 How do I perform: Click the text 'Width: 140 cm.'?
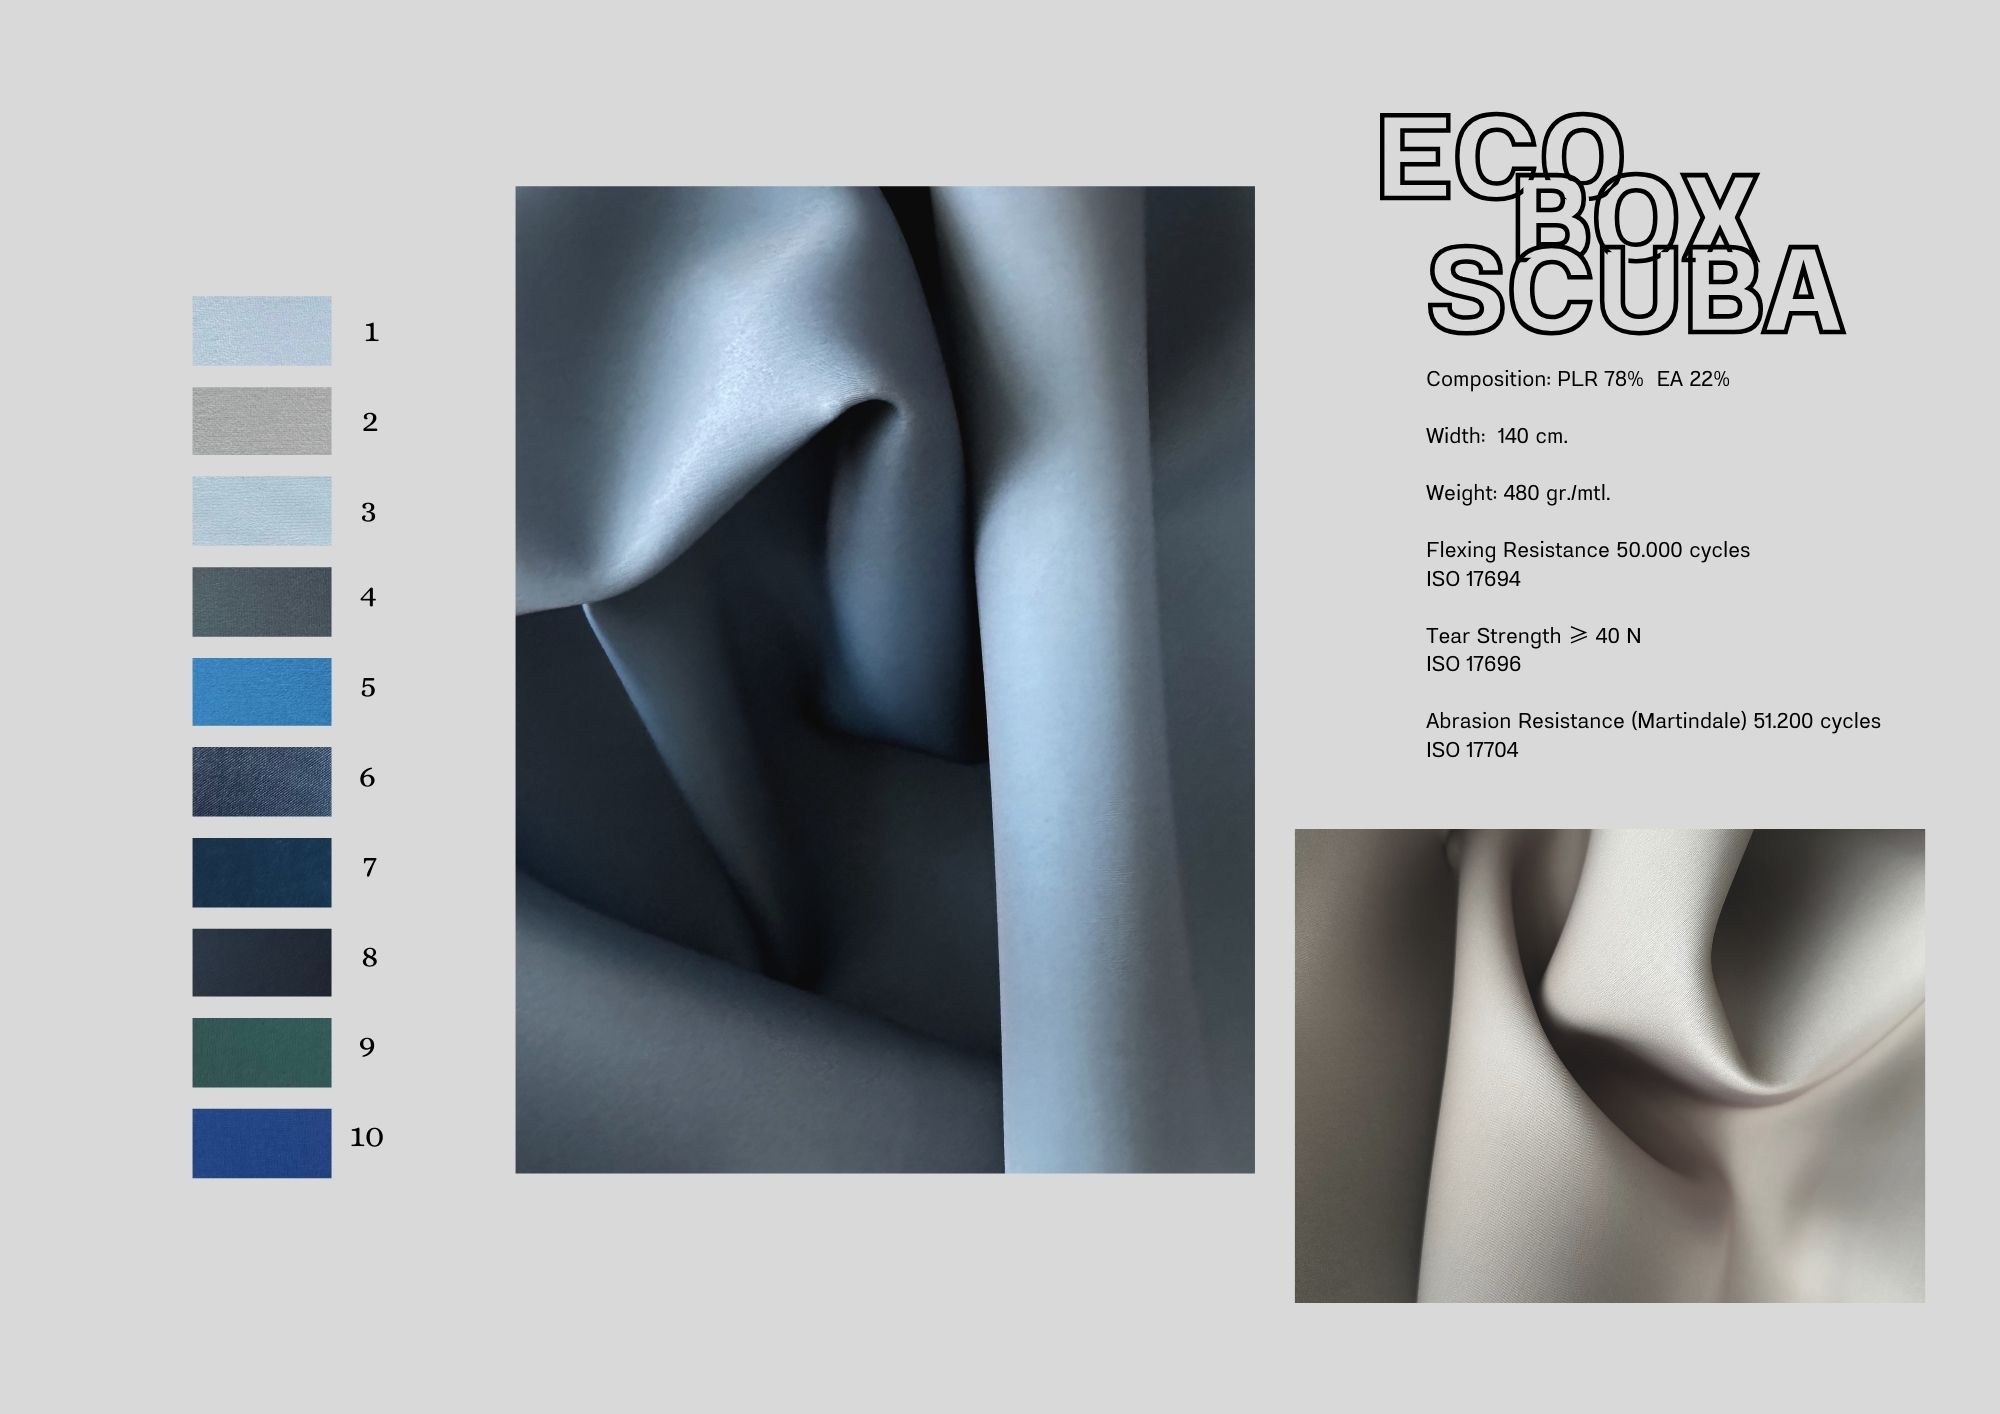pyautogui.click(x=1497, y=436)
